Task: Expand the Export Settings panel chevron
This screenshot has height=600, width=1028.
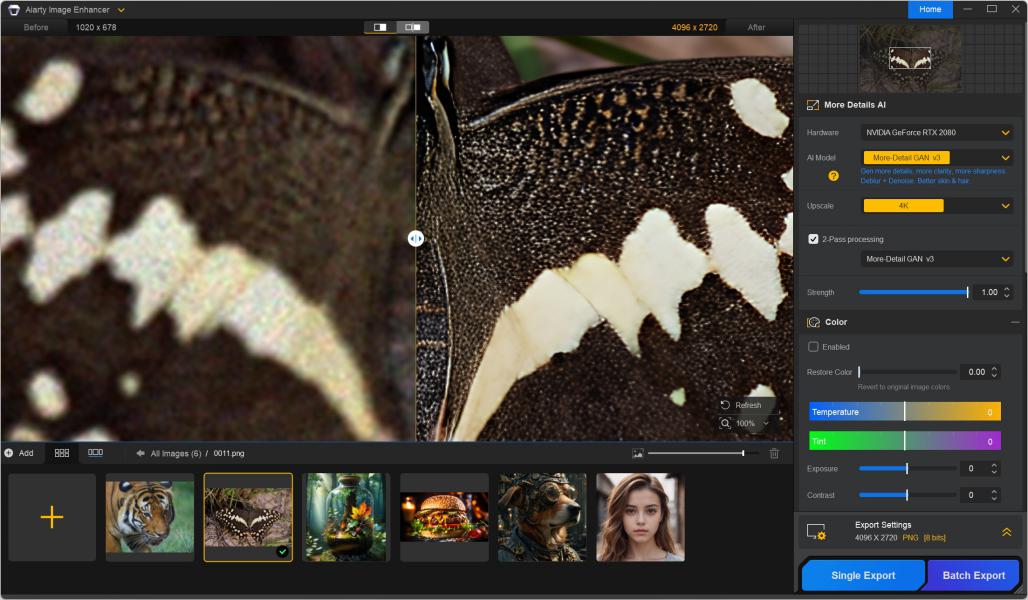Action: click(1006, 532)
